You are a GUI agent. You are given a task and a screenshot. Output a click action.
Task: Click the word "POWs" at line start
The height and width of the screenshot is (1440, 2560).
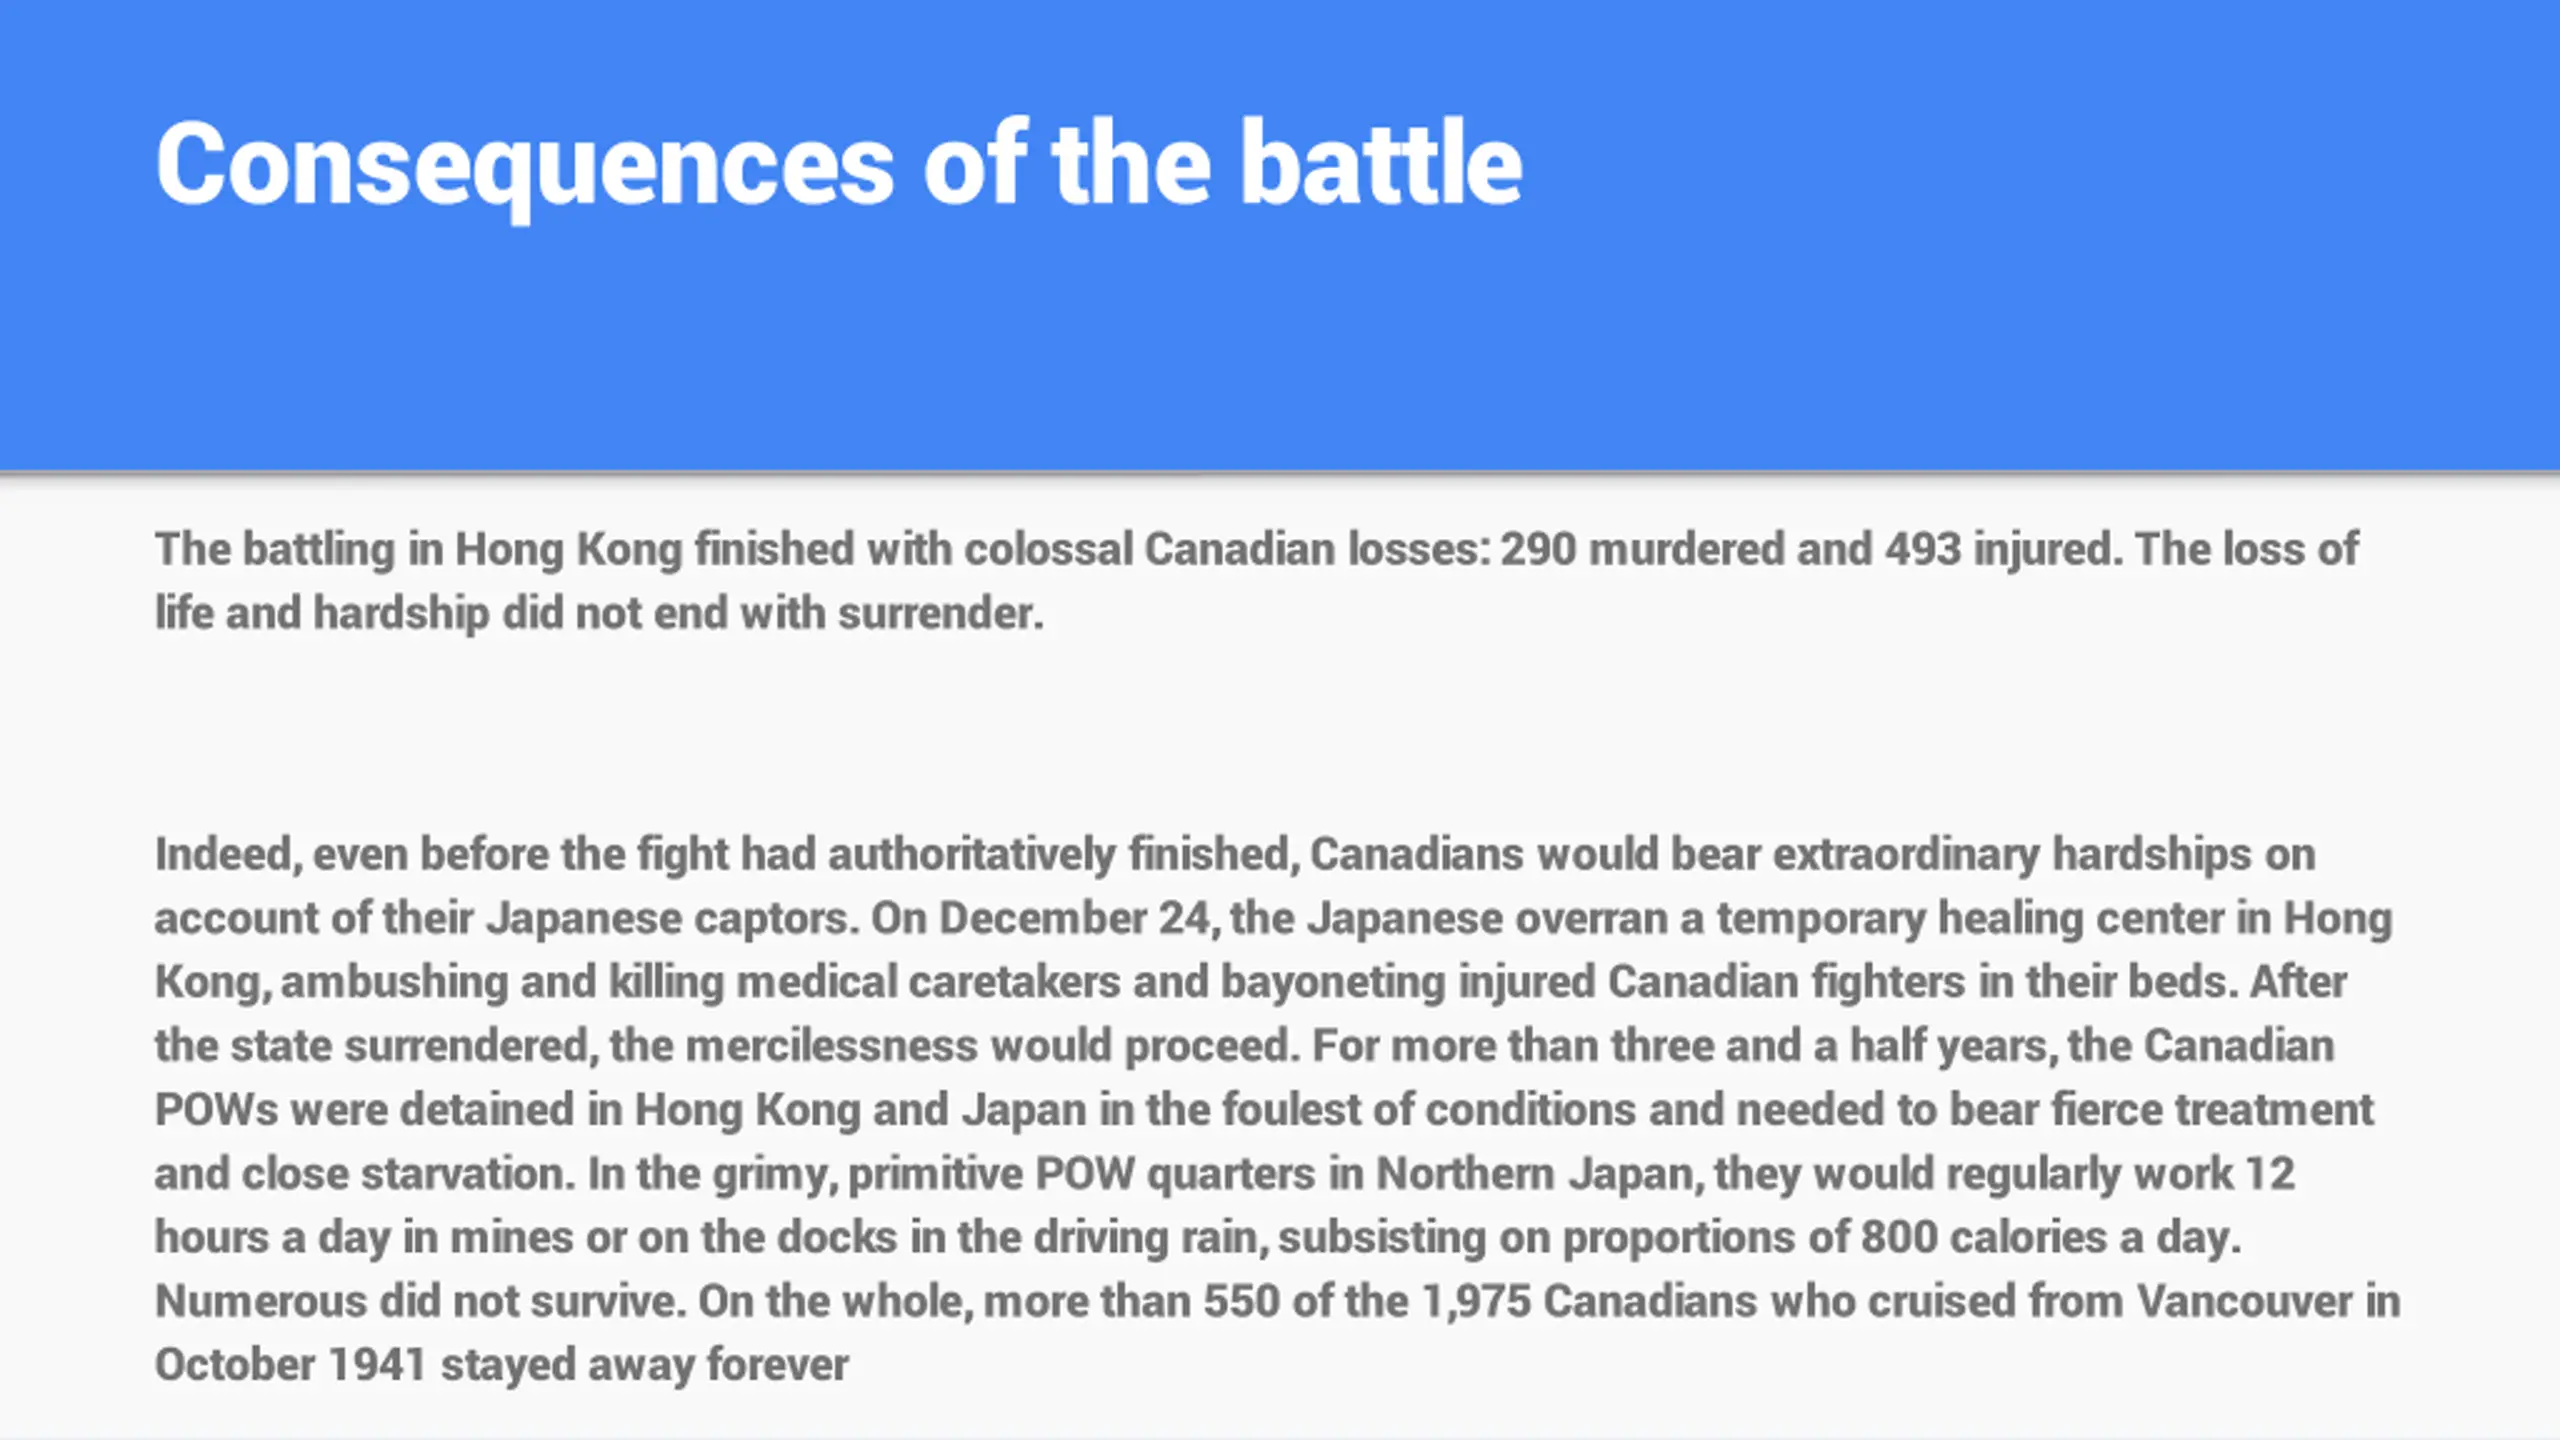click(216, 1110)
